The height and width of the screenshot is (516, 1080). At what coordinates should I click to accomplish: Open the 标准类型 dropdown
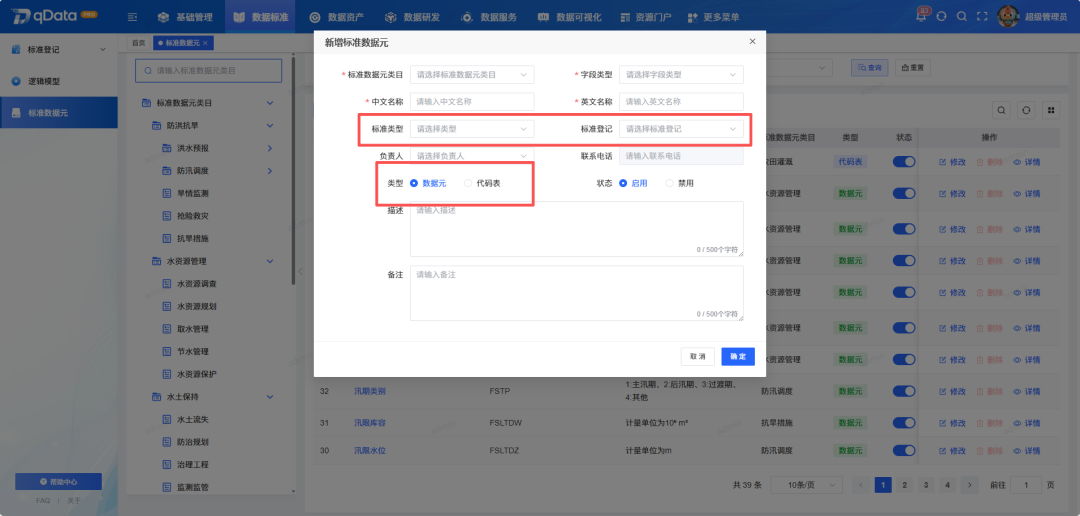(x=472, y=129)
